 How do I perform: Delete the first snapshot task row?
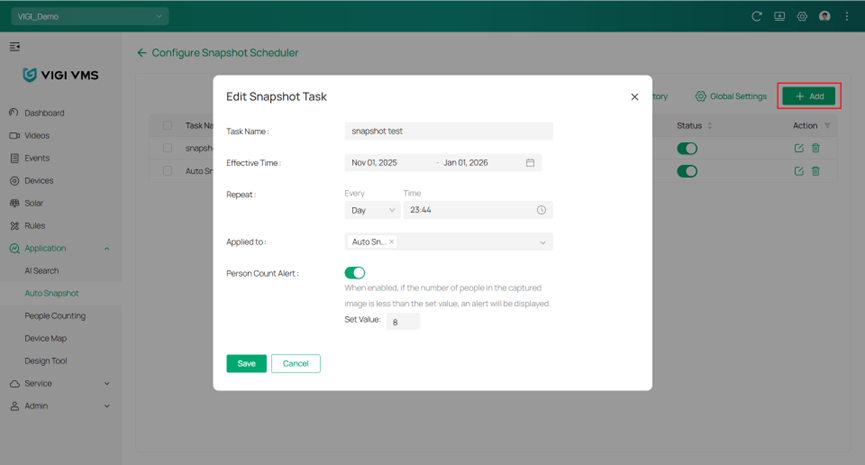pos(816,148)
